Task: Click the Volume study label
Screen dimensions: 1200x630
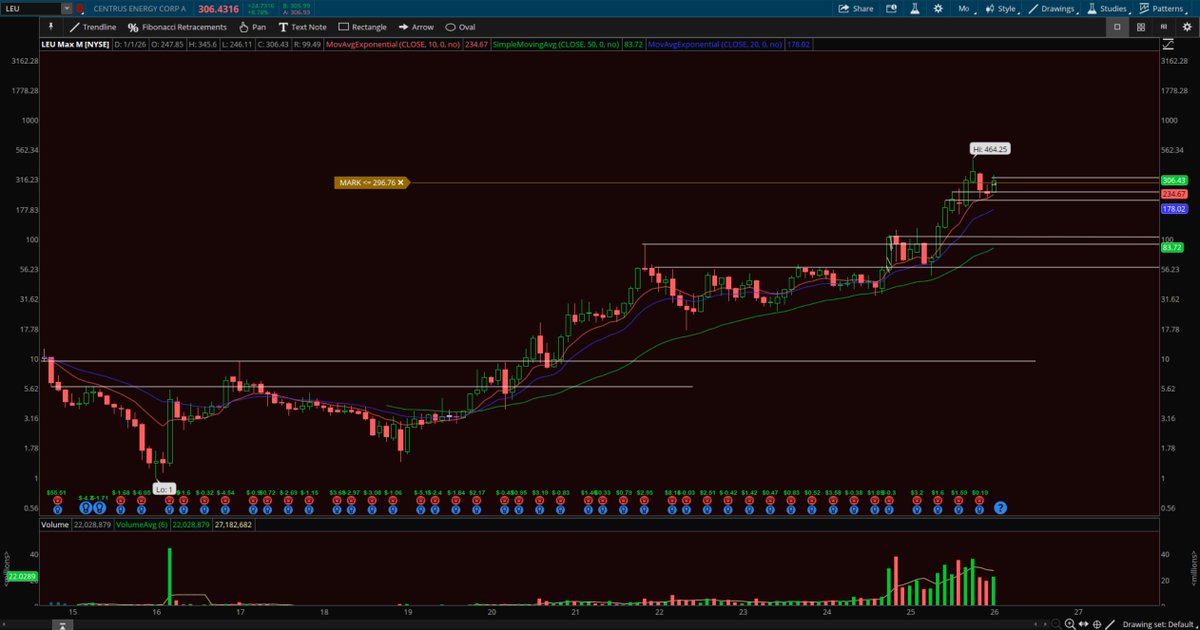Action: coord(53,524)
